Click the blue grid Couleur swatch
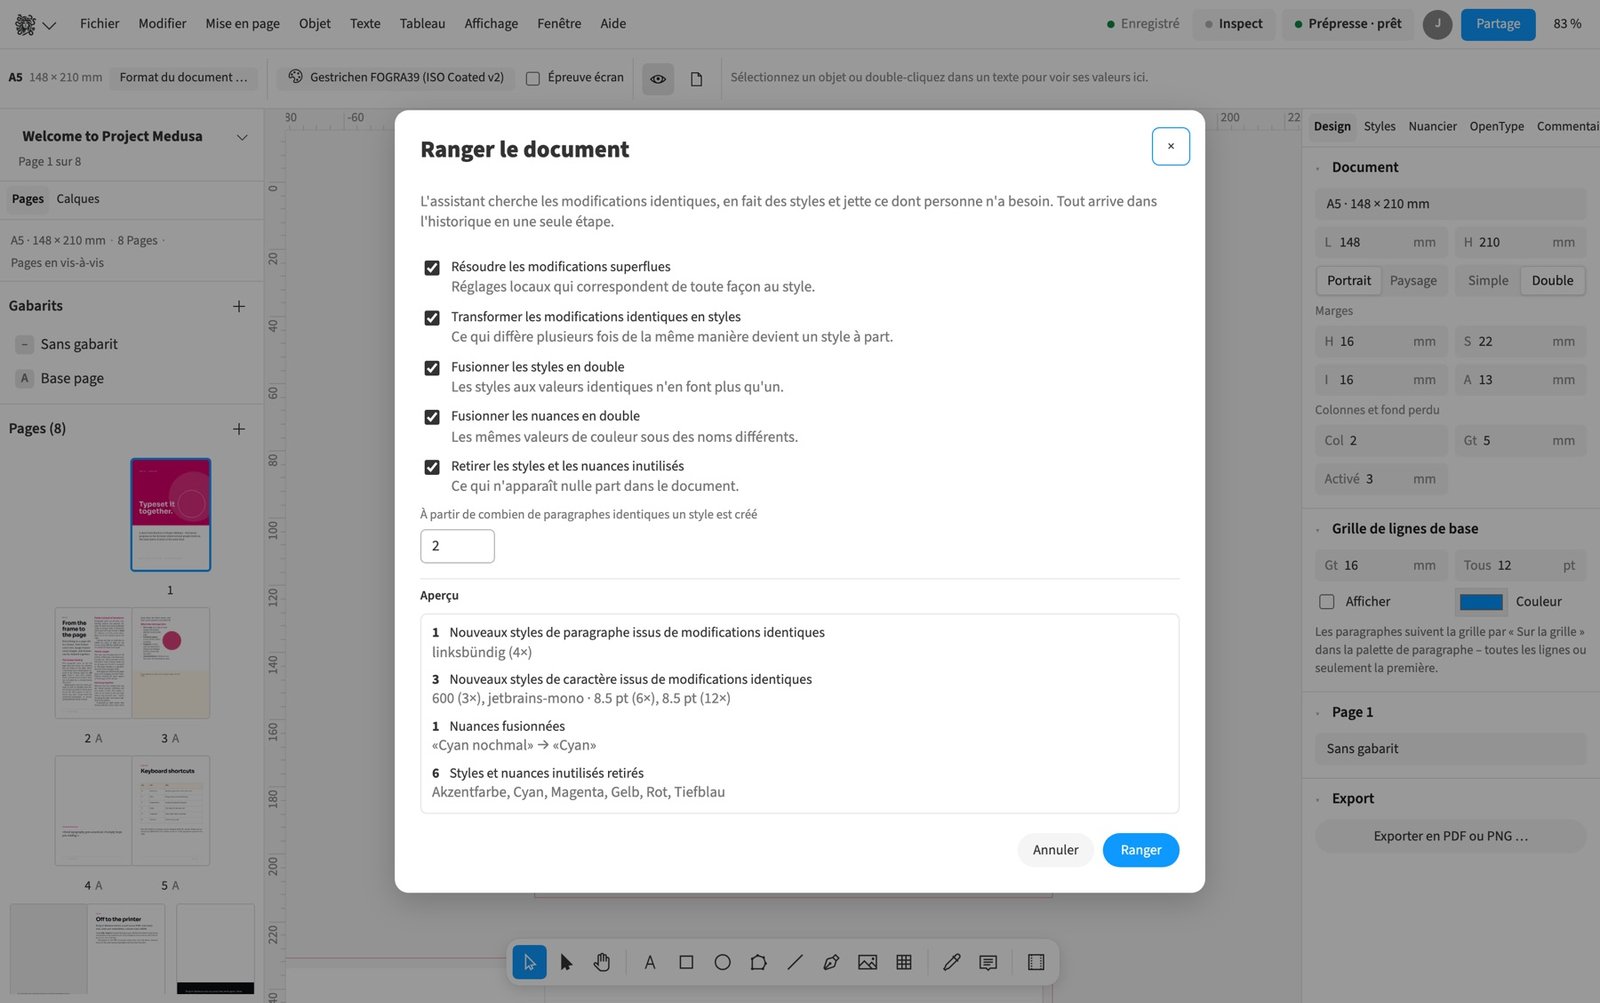 pos(1481,602)
